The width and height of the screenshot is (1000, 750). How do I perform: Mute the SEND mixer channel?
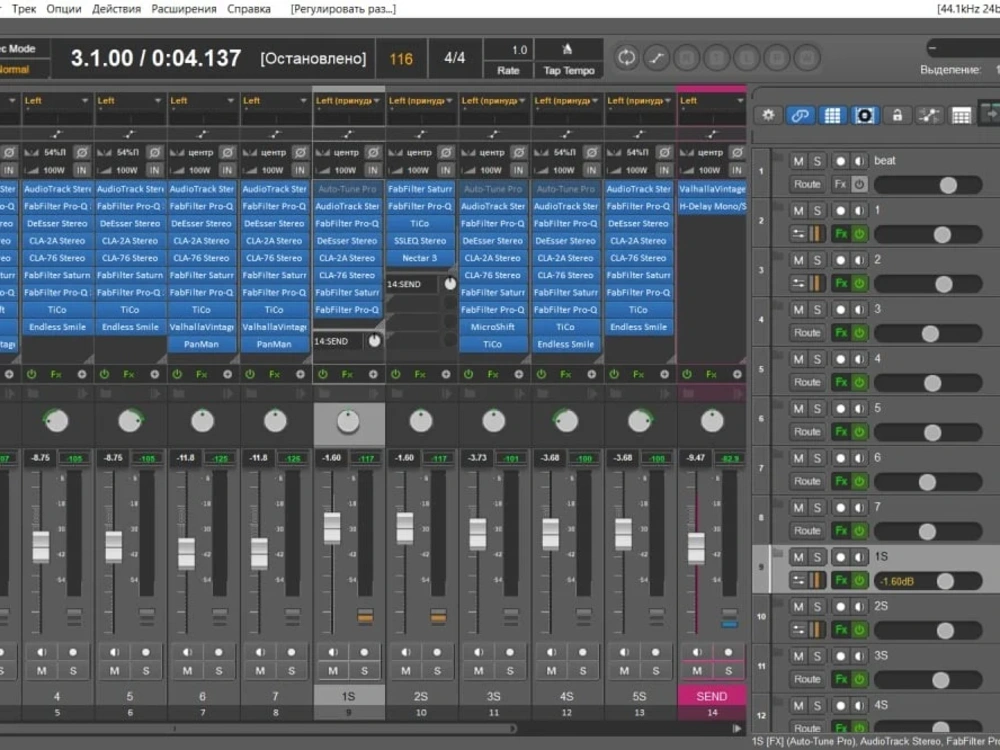coord(696,671)
